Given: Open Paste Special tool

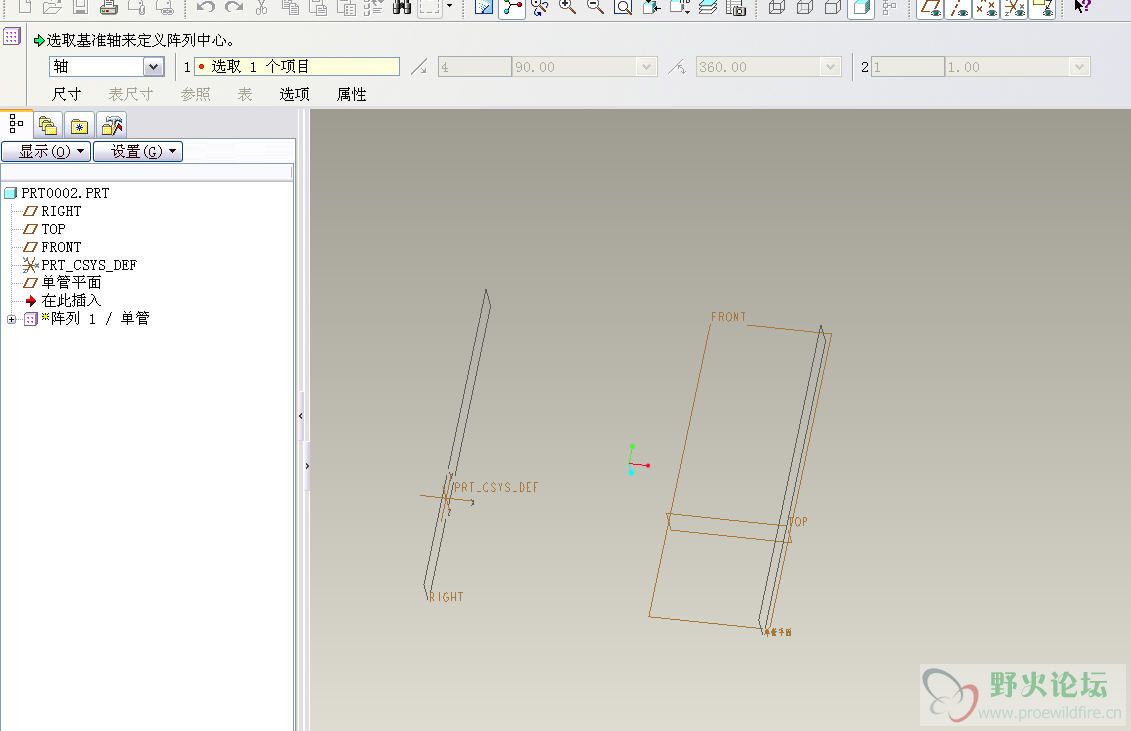Looking at the screenshot, I should (346, 6).
